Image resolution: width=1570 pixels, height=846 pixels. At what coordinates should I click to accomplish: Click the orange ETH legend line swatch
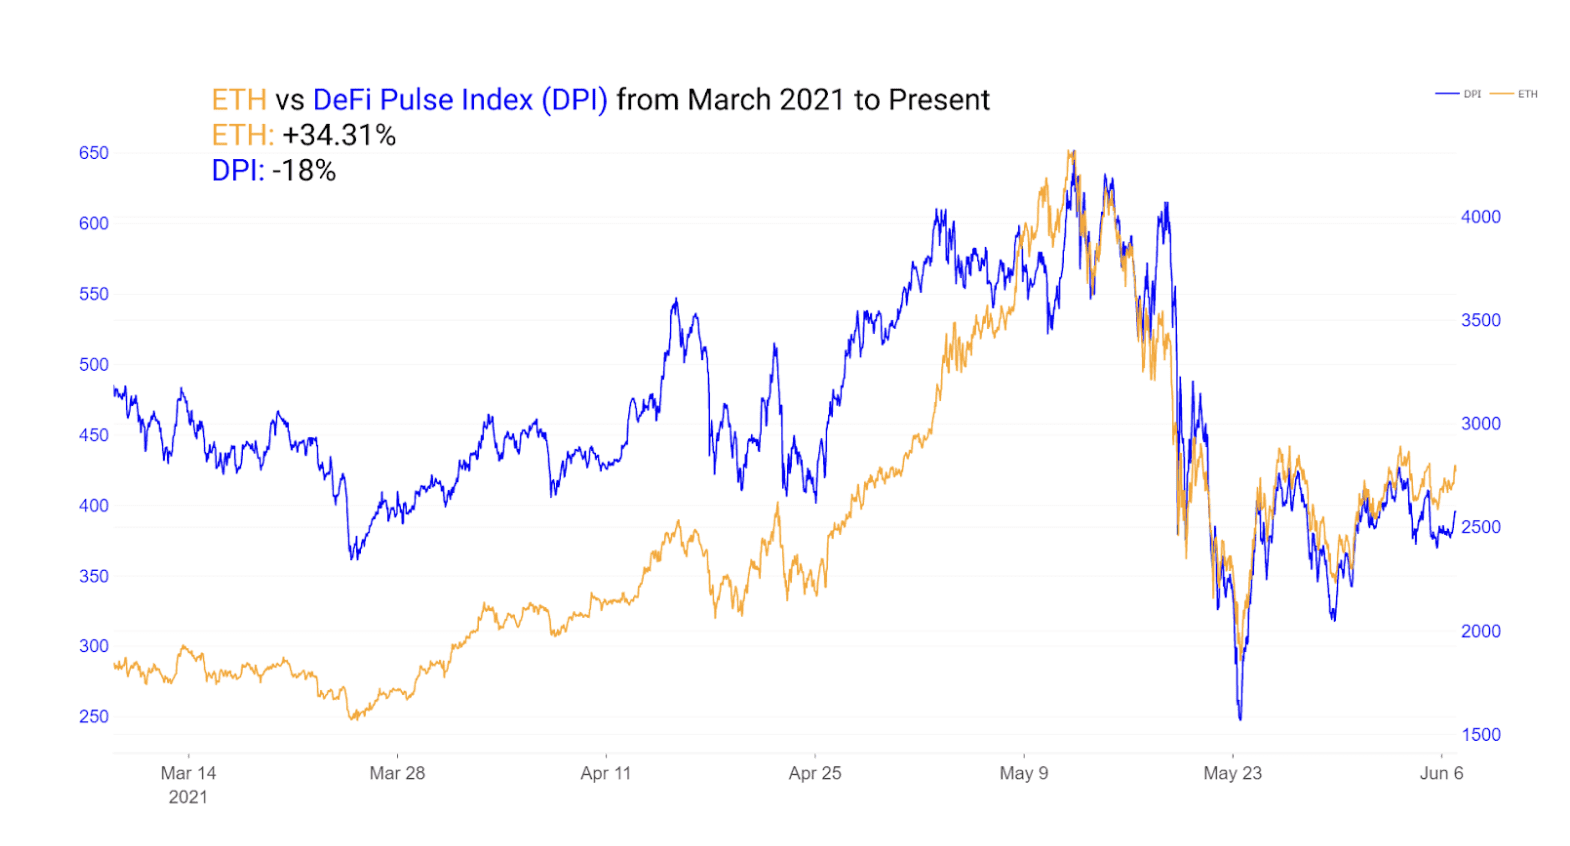point(1501,94)
